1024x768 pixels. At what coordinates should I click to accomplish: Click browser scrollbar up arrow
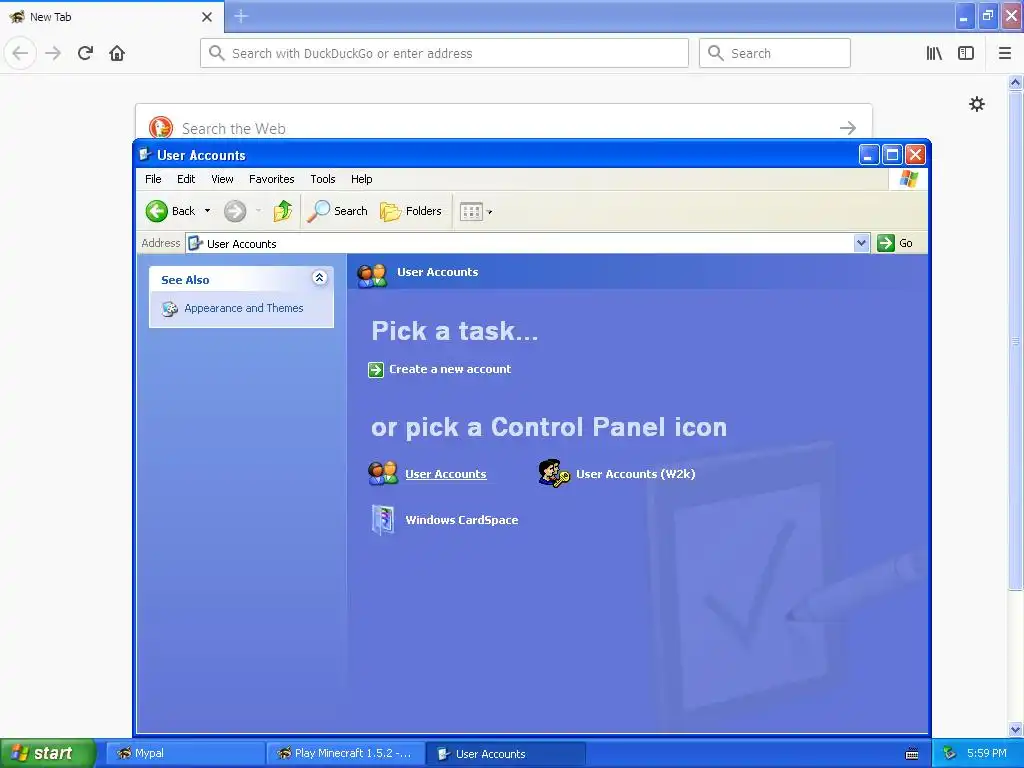1015,82
